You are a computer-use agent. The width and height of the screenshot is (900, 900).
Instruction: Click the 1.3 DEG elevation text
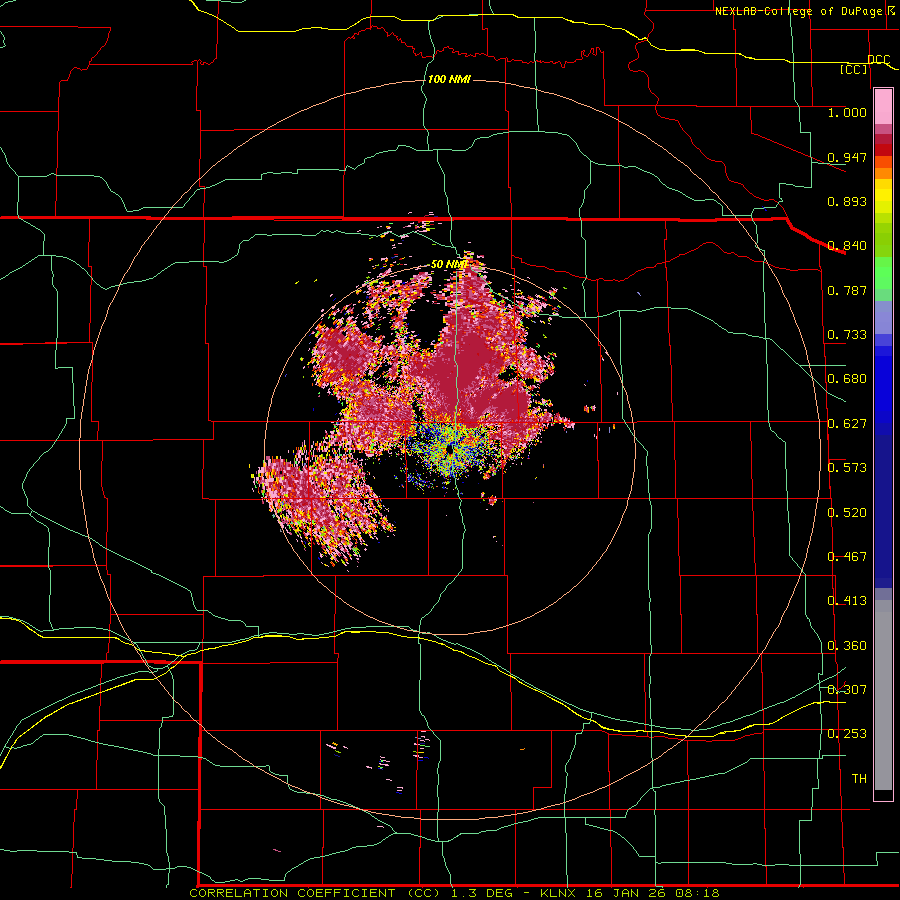pyautogui.click(x=484, y=893)
